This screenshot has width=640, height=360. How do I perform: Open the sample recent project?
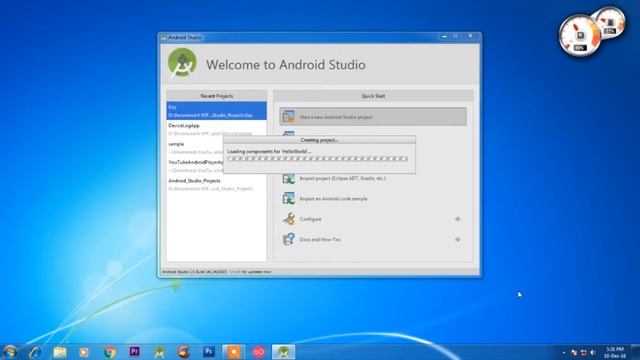point(195,147)
